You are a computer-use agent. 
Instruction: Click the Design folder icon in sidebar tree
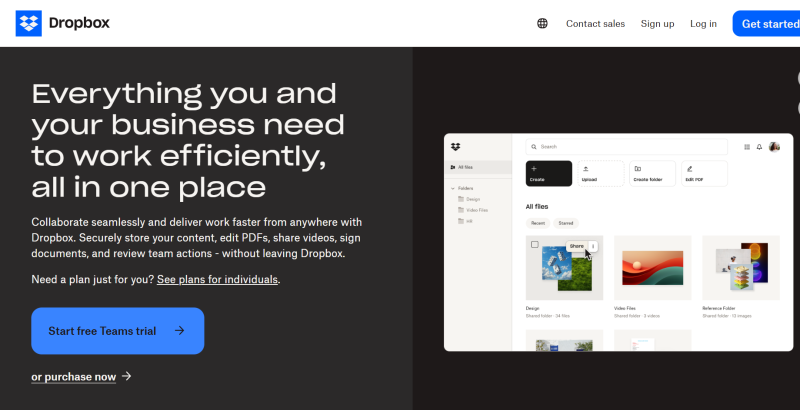coord(461,199)
